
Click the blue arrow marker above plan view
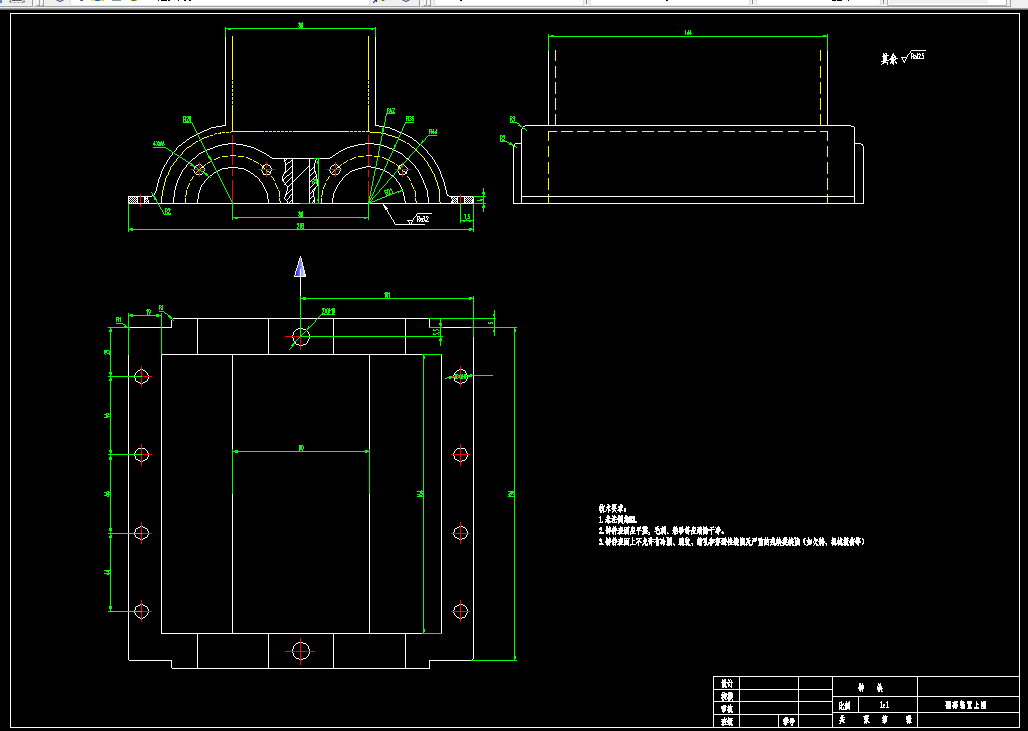(300, 267)
